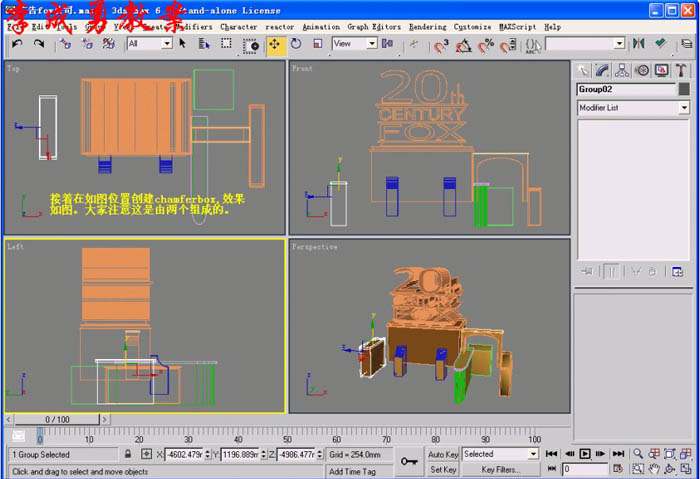700x479 pixels.
Task: Toggle the Auto Key button
Action: tap(442, 454)
